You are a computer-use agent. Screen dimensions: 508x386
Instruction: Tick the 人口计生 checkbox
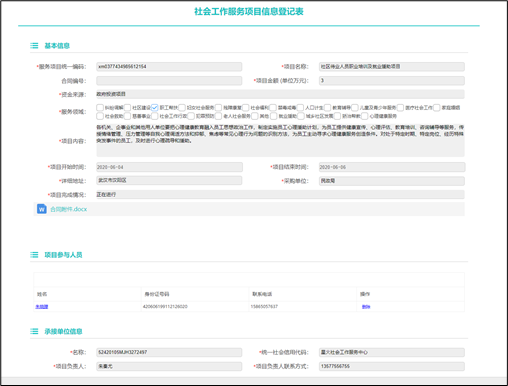click(x=300, y=107)
